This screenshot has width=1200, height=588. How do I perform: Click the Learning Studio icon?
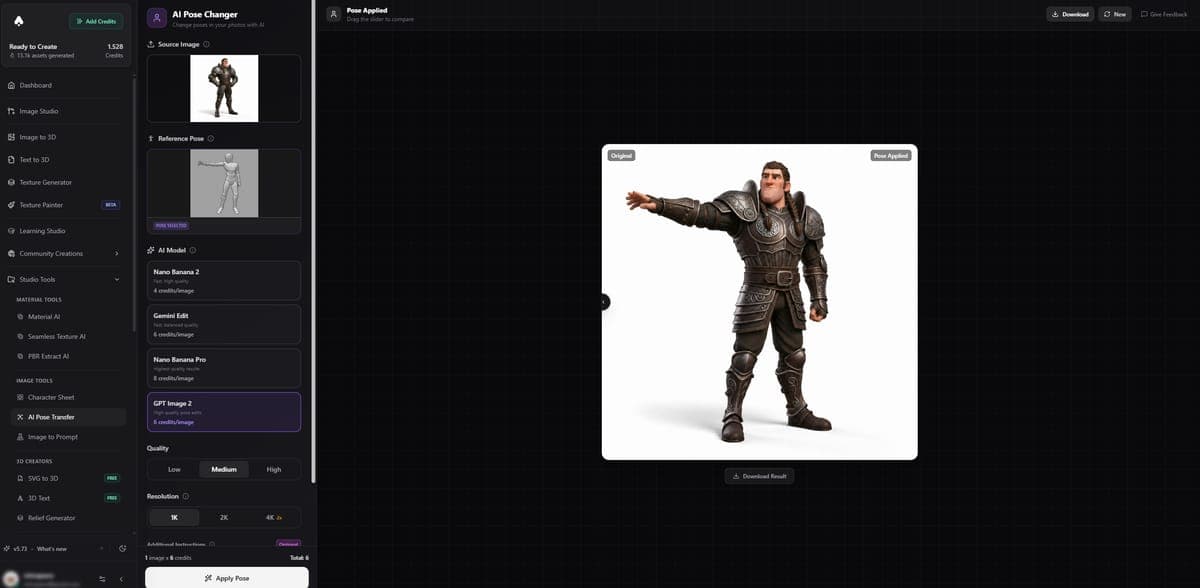(11, 231)
